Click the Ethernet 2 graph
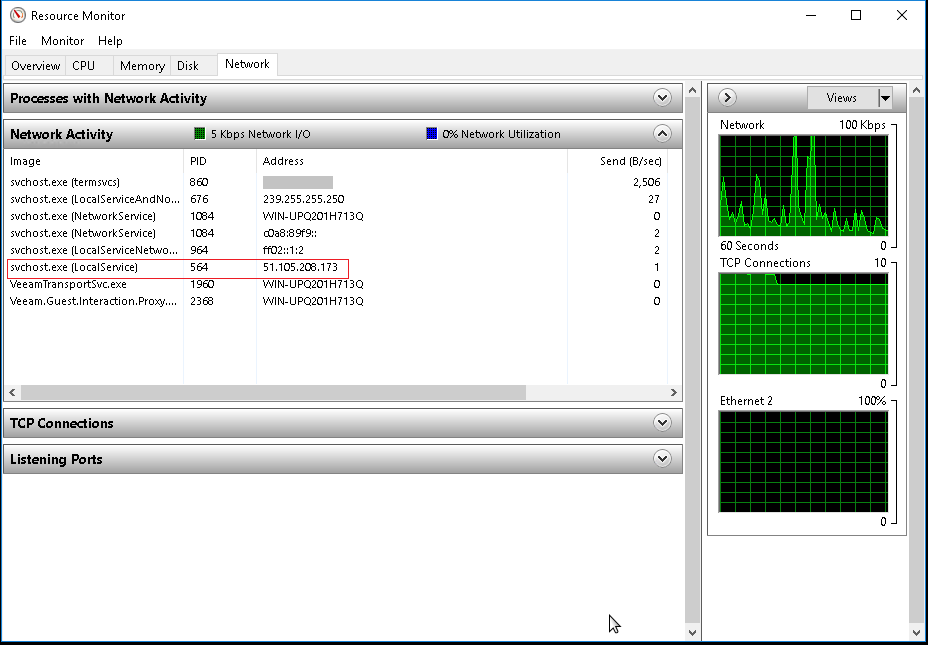The image size is (928, 645). 803,462
